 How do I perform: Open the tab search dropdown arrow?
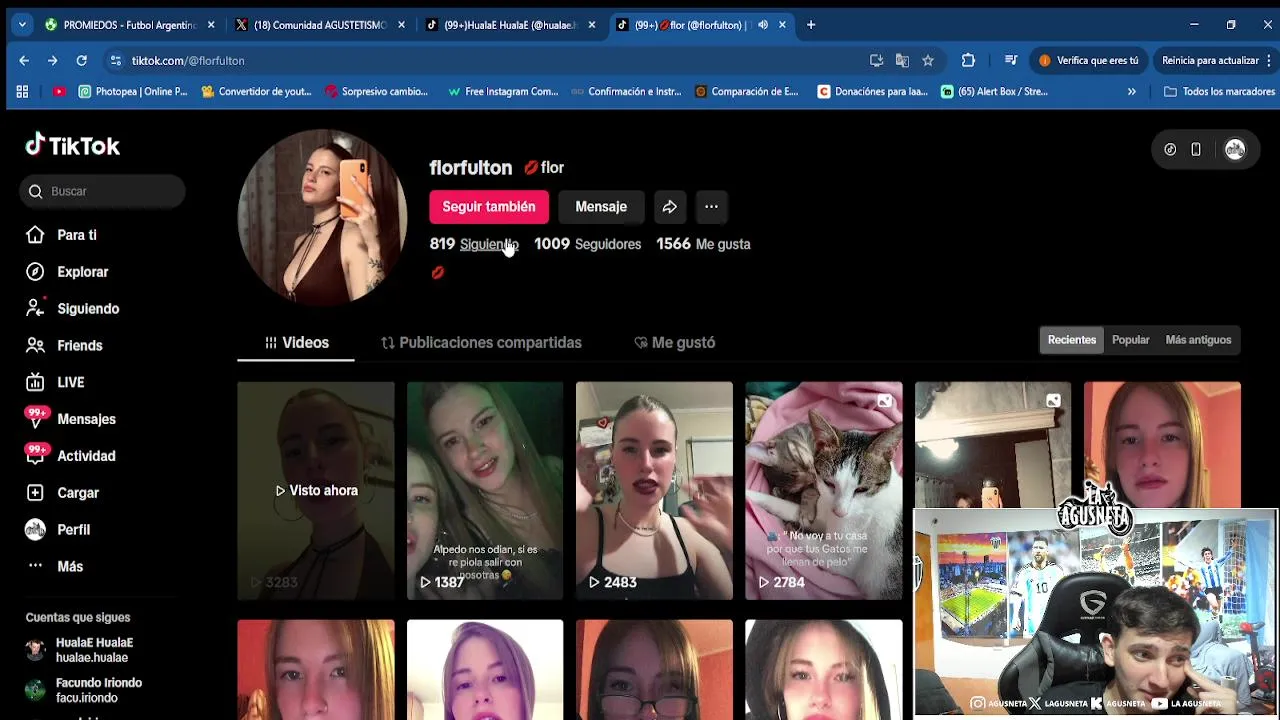(x=22, y=25)
